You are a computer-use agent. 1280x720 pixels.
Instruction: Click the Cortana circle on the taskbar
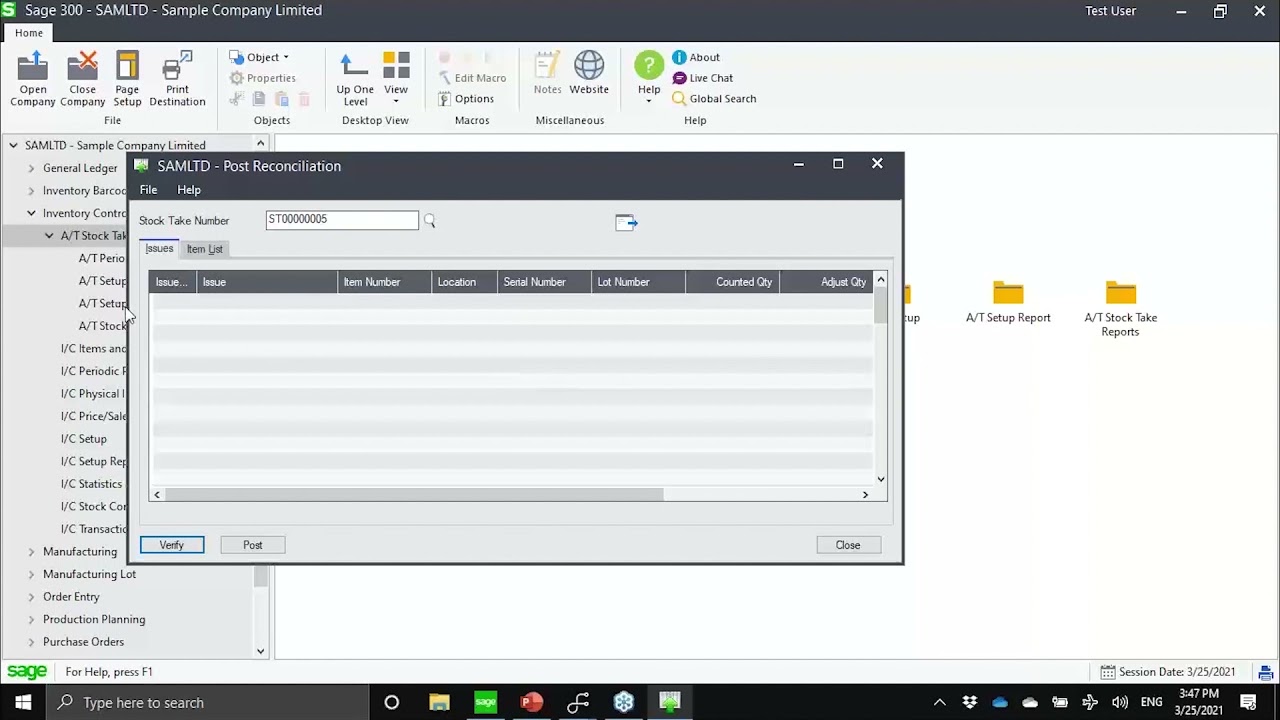pyautogui.click(x=392, y=702)
